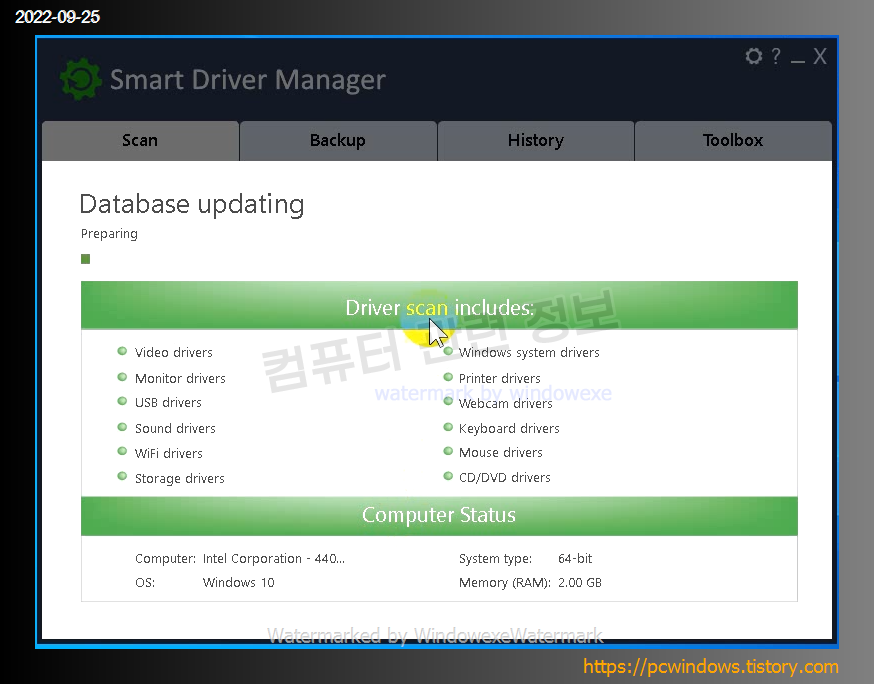This screenshot has height=684, width=874.
Task: Select "USB drivers" list entry
Action: point(168,402)
